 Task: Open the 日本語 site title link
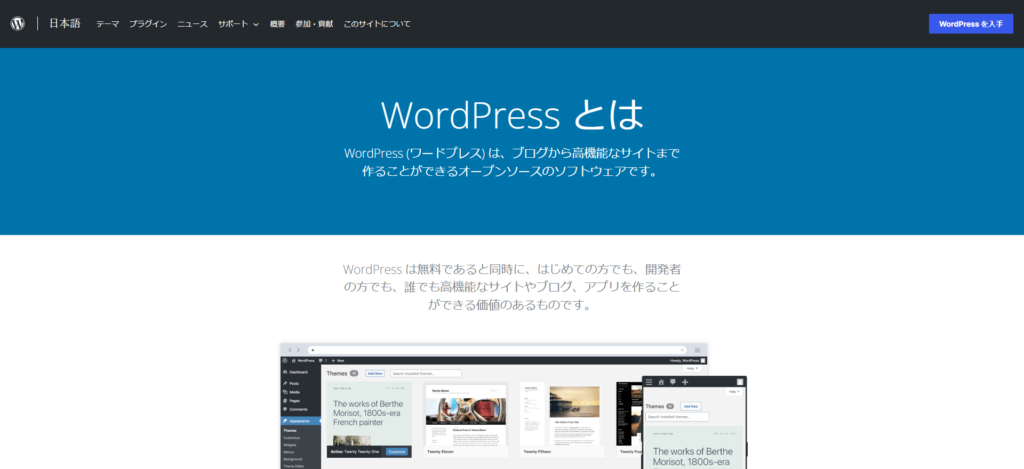click(x=65, y=24)
